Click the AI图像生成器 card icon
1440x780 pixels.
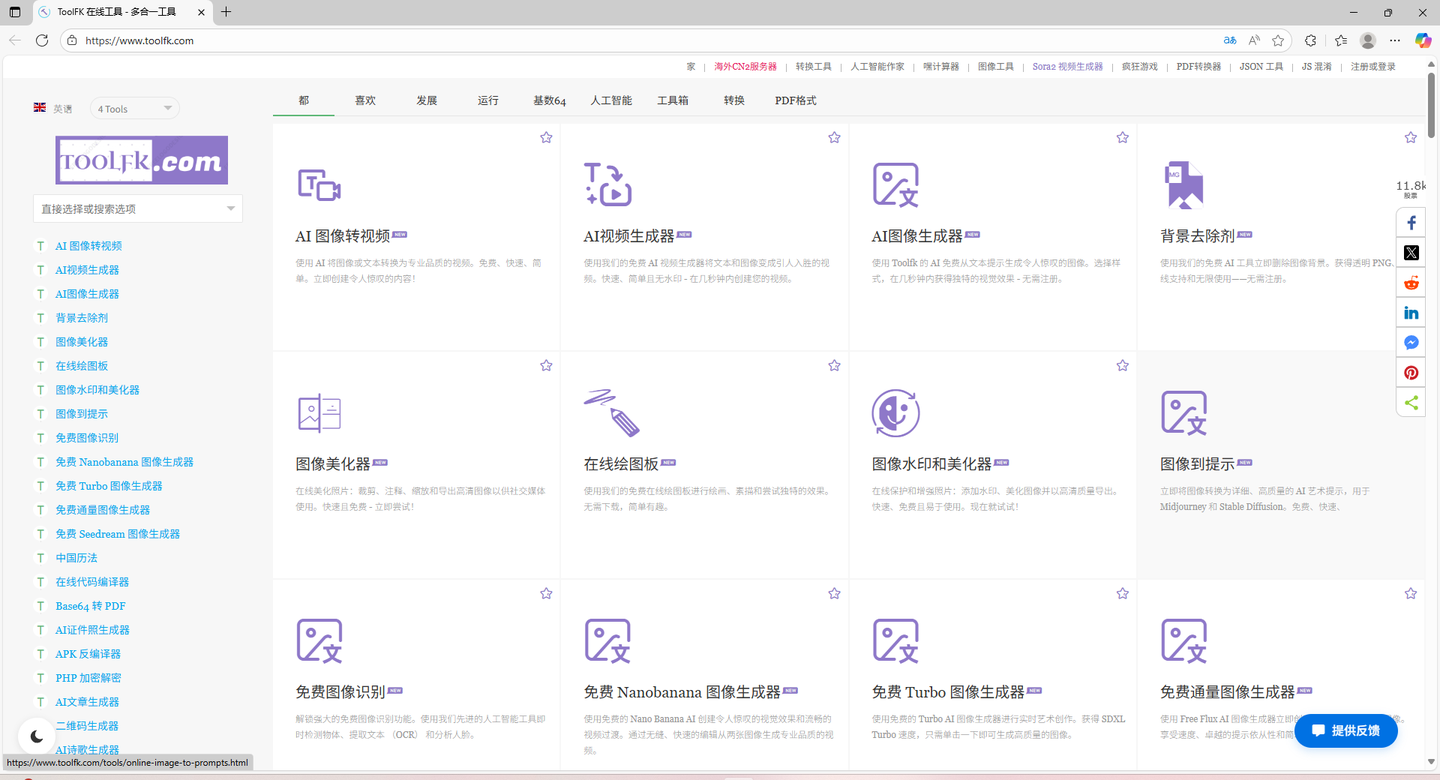pos(896,185)
